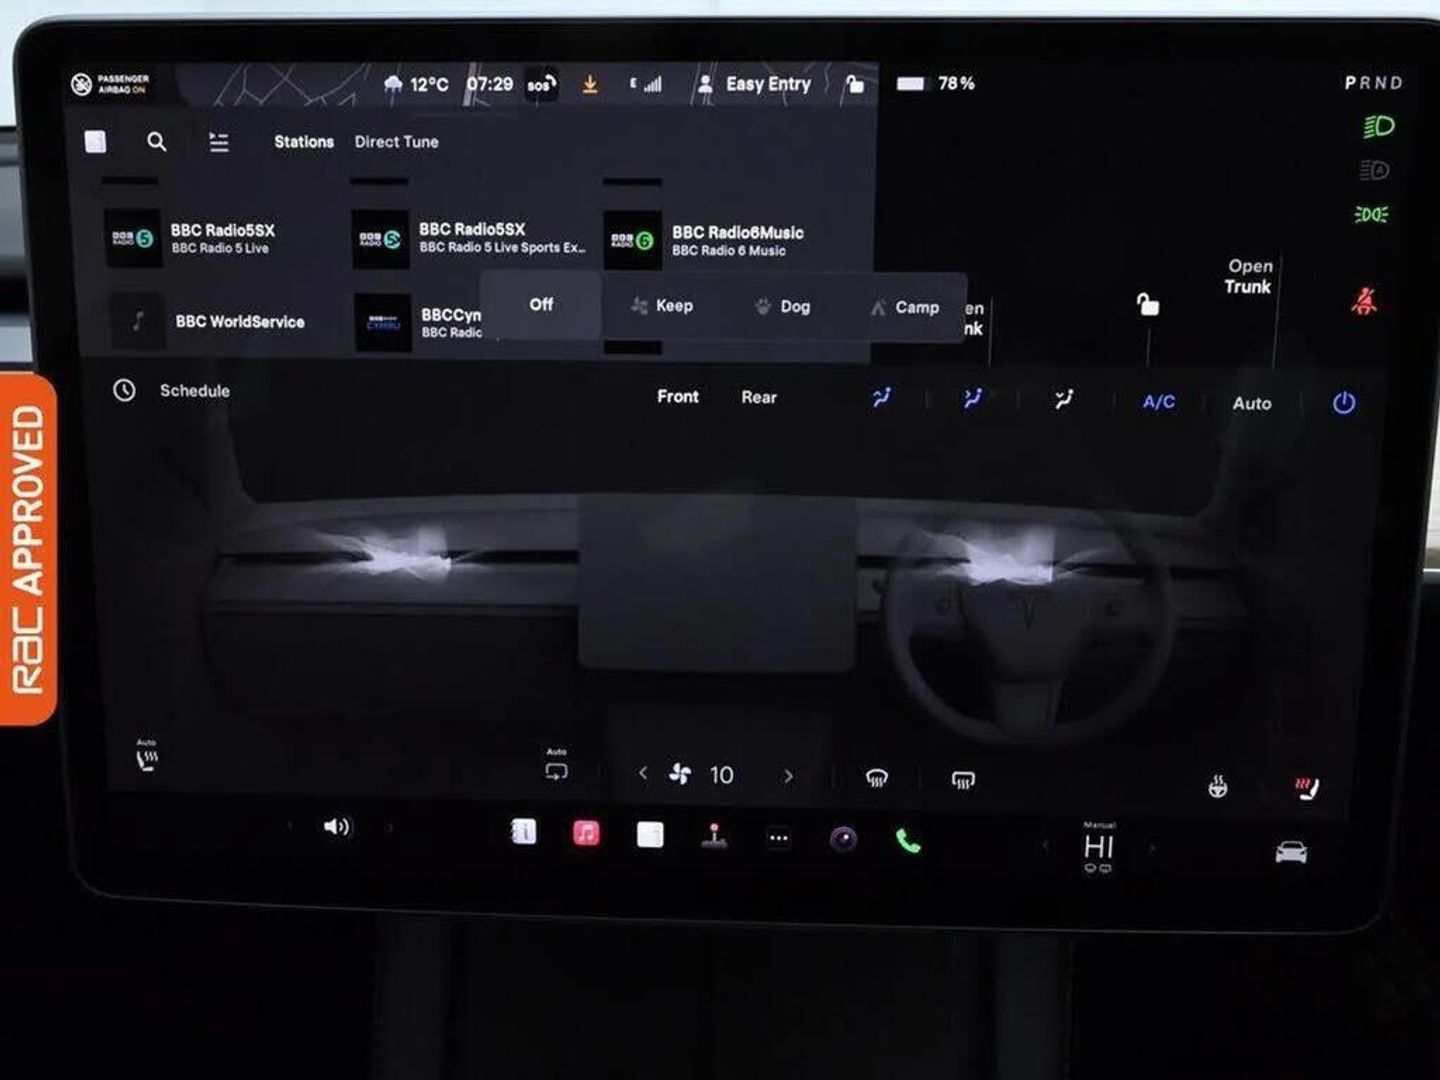Tap the software download arrow icon

tap(590, 85)
